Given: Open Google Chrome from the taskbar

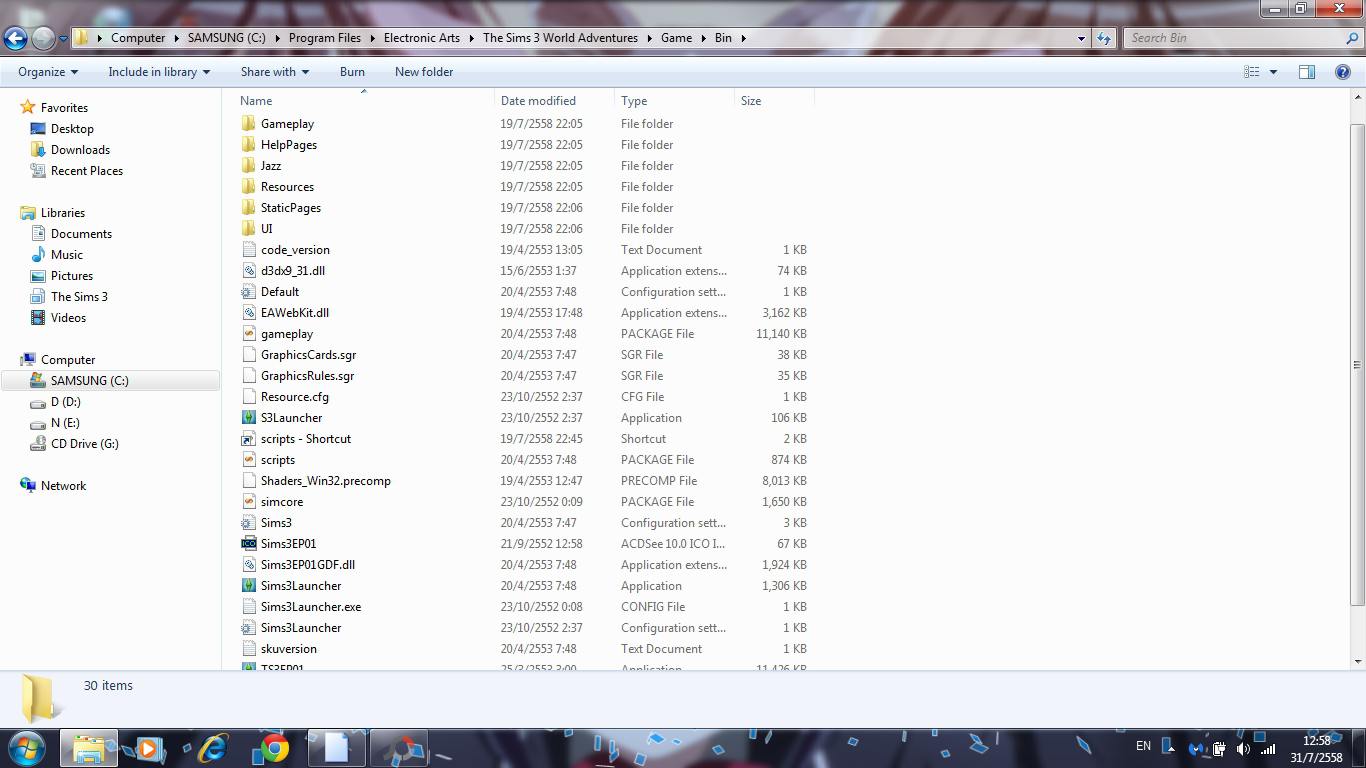Looking at the screenshot, I should (x=274, y=748).
